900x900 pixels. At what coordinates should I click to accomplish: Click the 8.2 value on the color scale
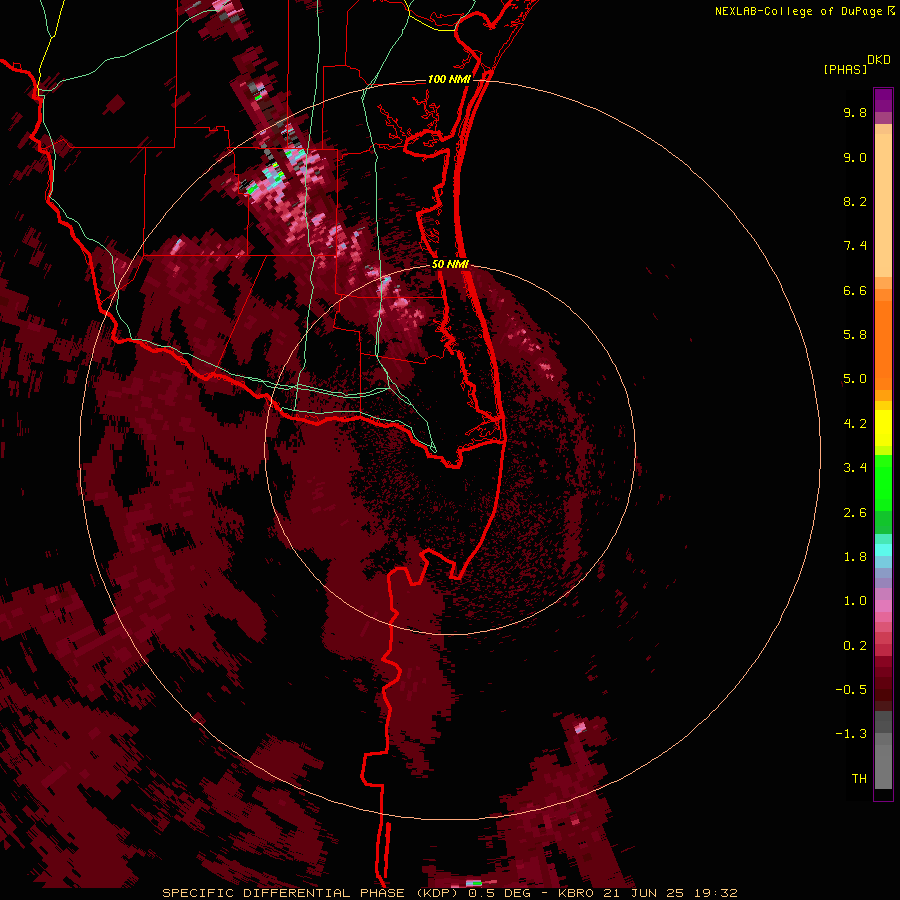coord(855,201)
